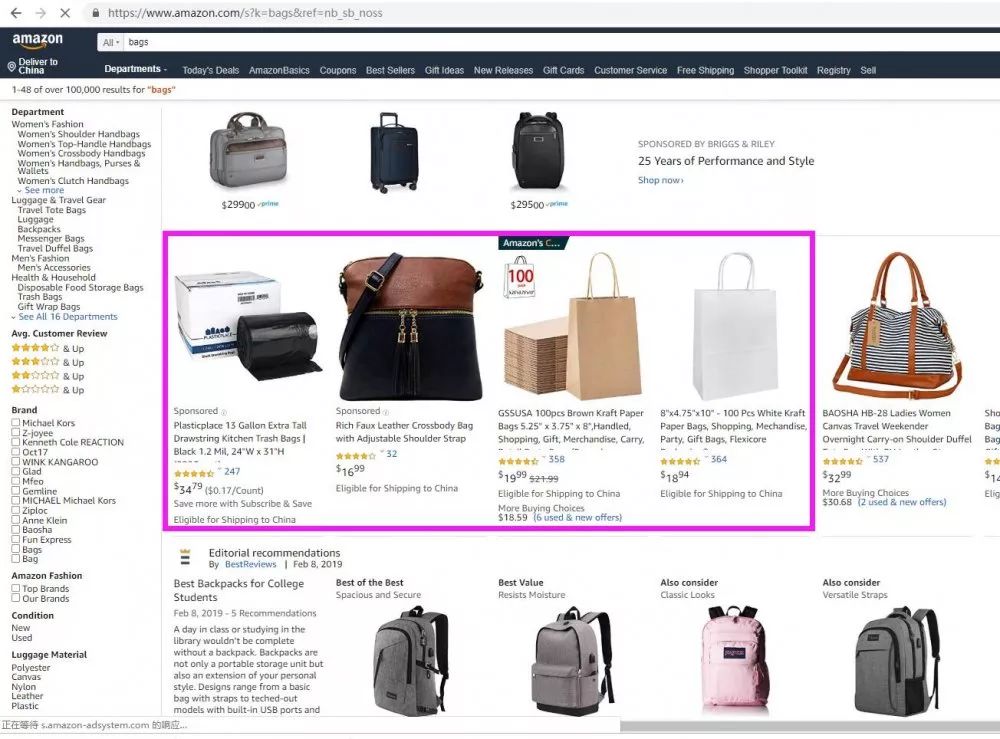
Task: Stop page loading with the X icon
Action: click(x=64, y=13)
